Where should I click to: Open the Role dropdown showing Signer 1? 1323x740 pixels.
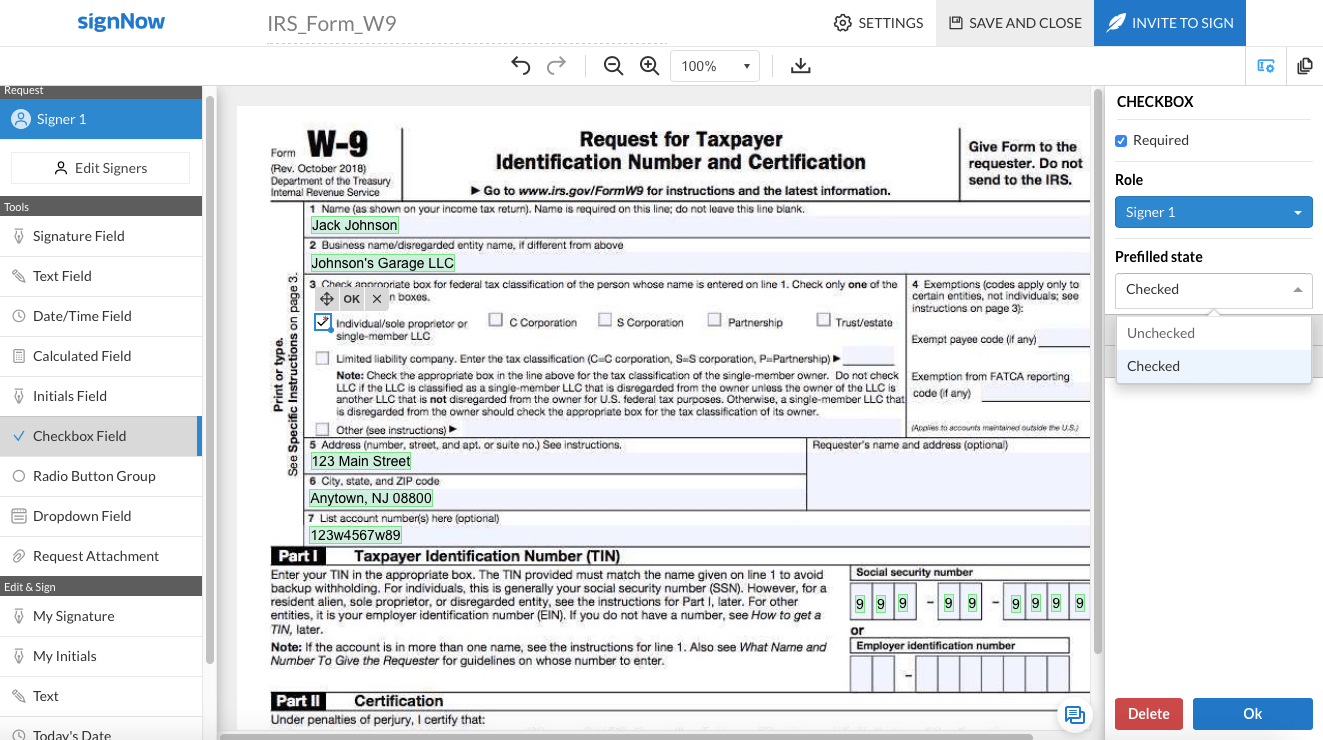(1213, 212)
